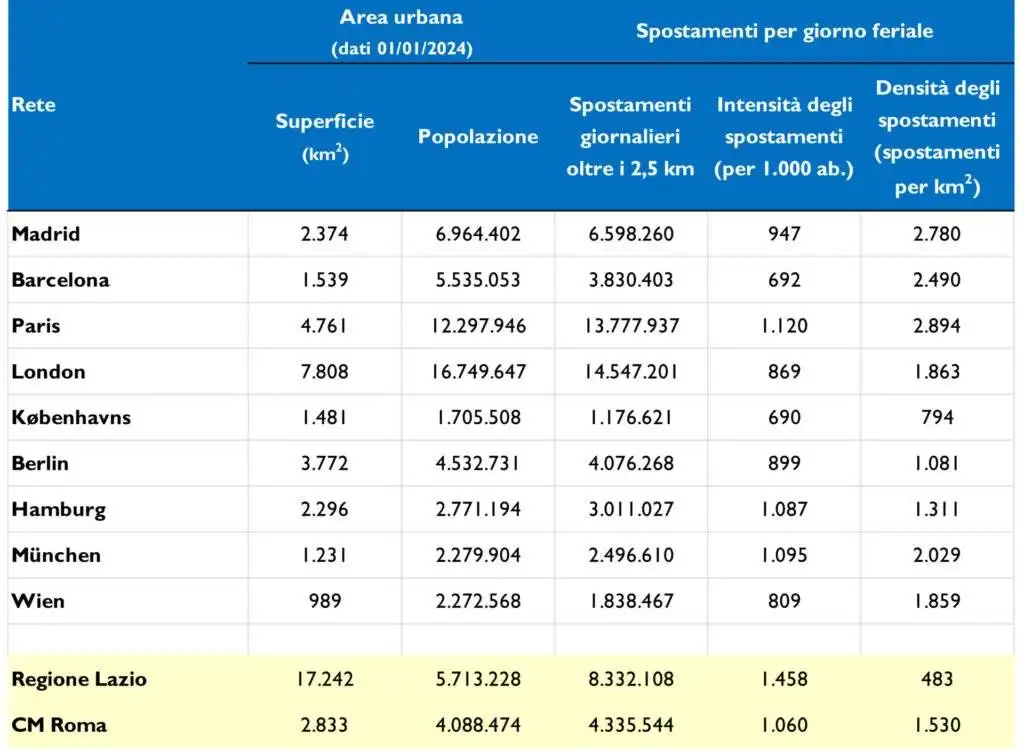Select the Paris row label
This screenshot has width=1024, height=751.
36,326
